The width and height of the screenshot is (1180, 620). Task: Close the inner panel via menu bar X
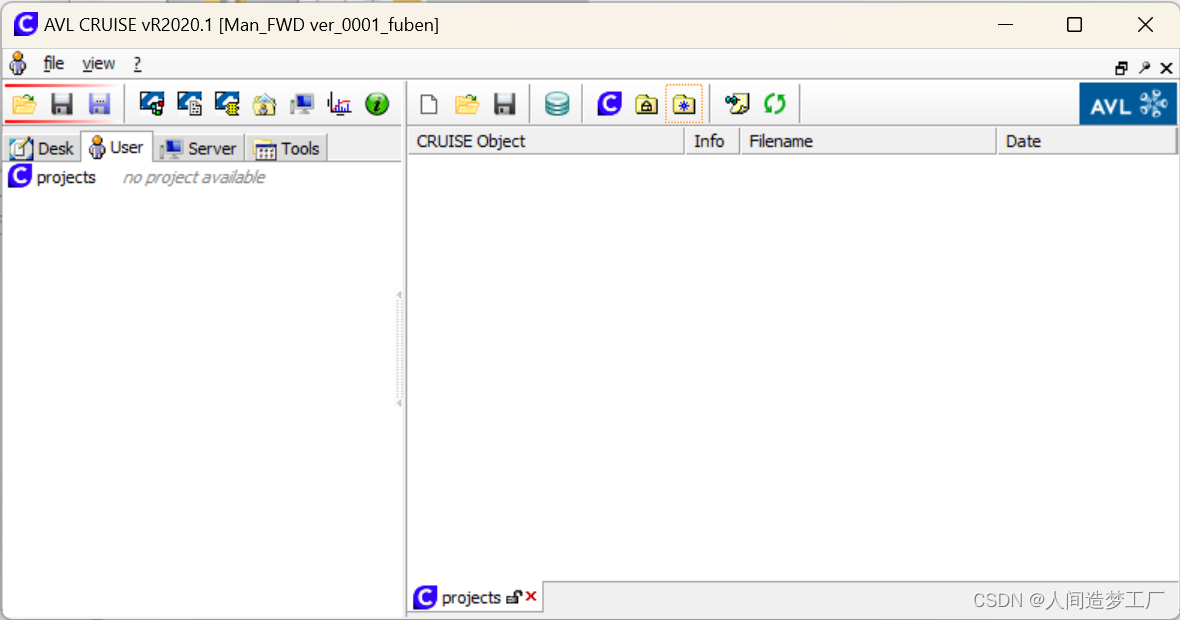[1166, 68]
